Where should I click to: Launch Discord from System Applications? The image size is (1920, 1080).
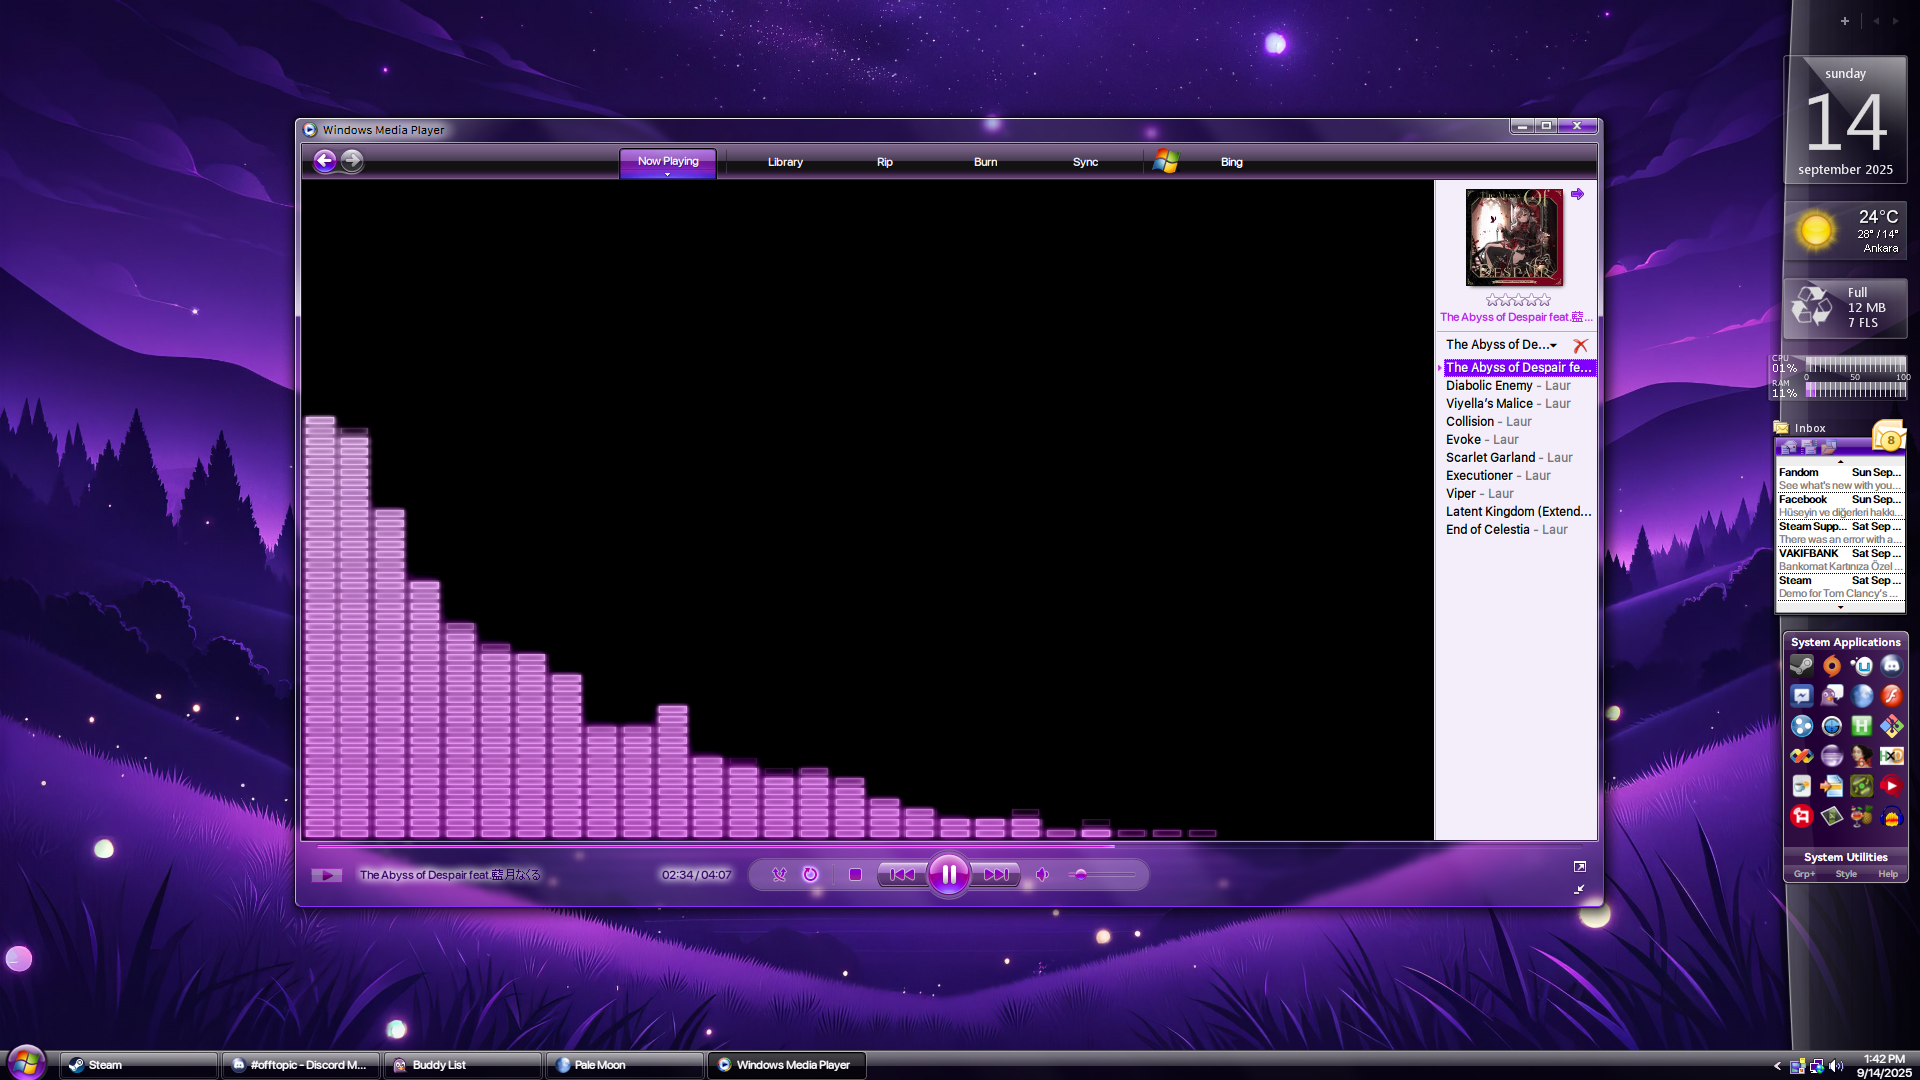click(1891, 666)
